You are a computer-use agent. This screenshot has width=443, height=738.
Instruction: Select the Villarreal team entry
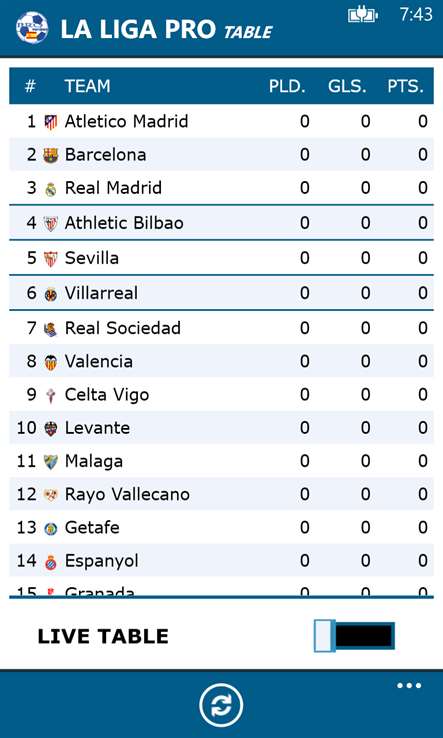tap(221, 293)
